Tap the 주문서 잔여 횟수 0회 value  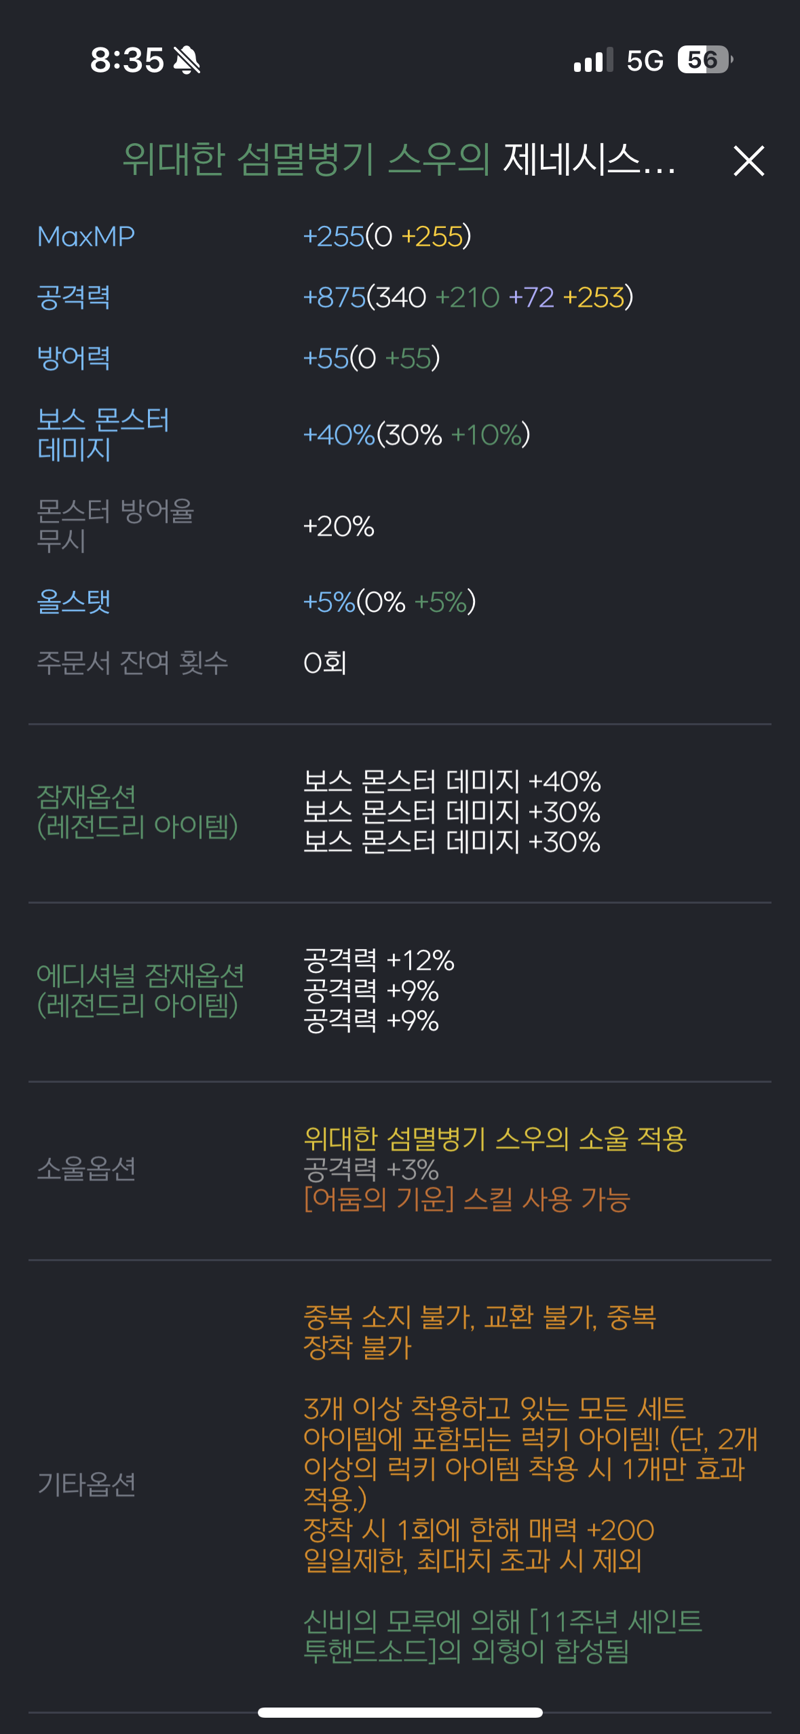(x=325, y=662)
